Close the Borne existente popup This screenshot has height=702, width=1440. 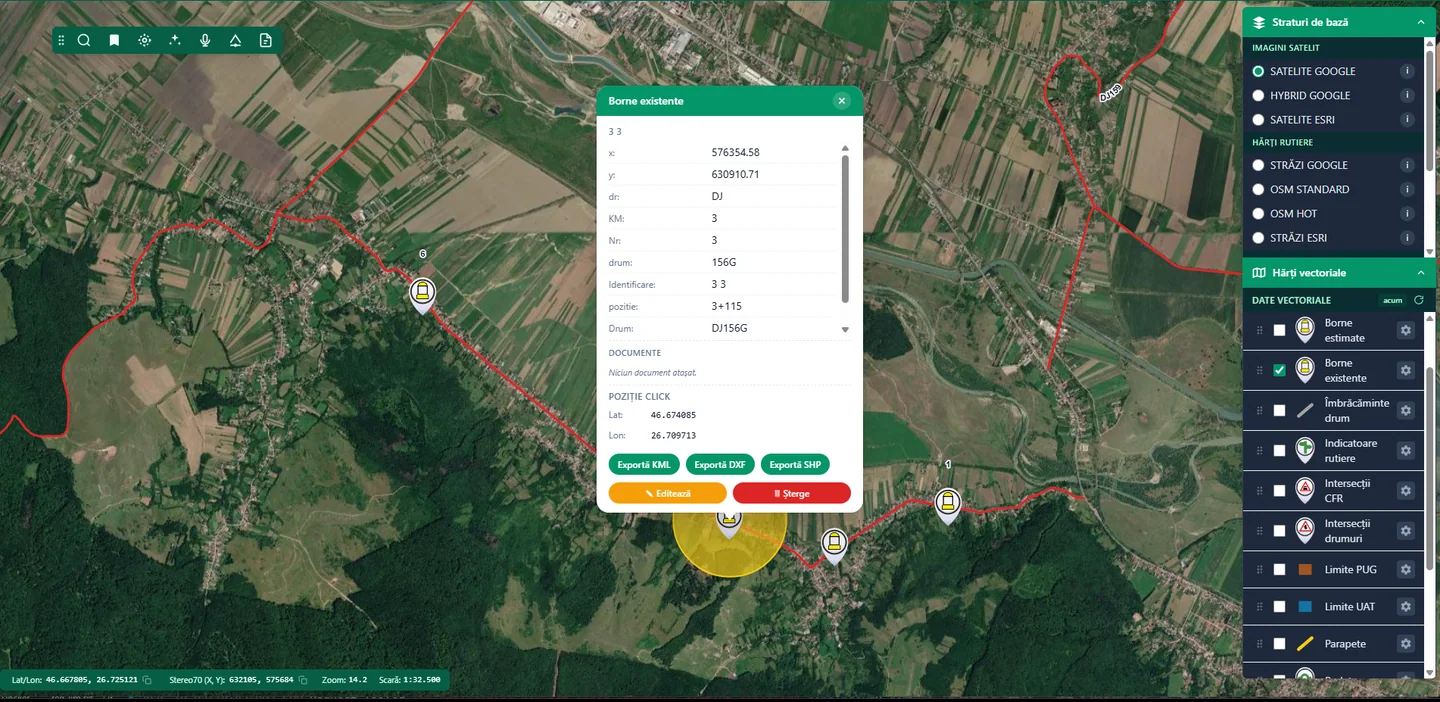pos(842,100)
